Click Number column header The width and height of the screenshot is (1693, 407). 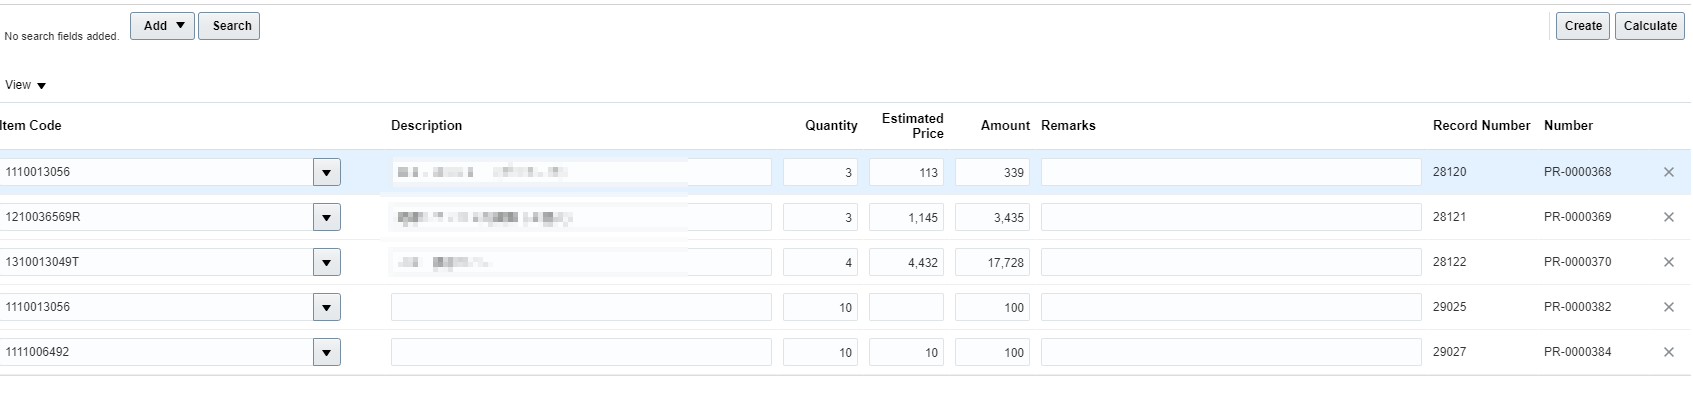(x=1568, y=126)
